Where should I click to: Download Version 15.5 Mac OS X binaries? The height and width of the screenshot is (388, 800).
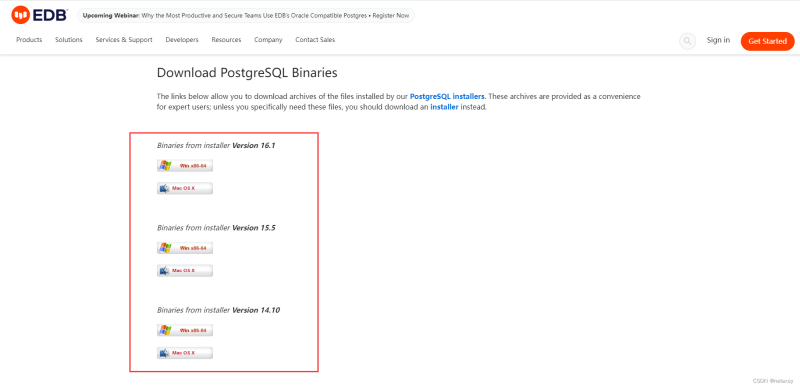185,271
